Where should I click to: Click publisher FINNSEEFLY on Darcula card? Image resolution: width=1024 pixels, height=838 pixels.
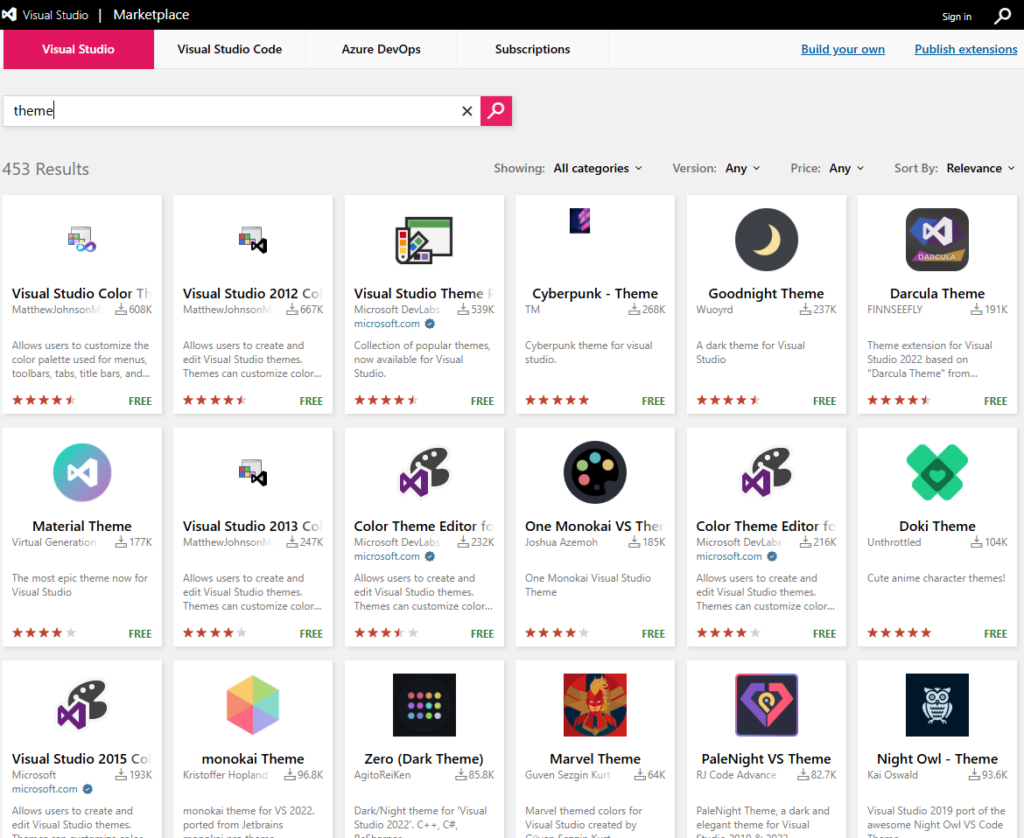pyautogui.click(x=895, y=310)
